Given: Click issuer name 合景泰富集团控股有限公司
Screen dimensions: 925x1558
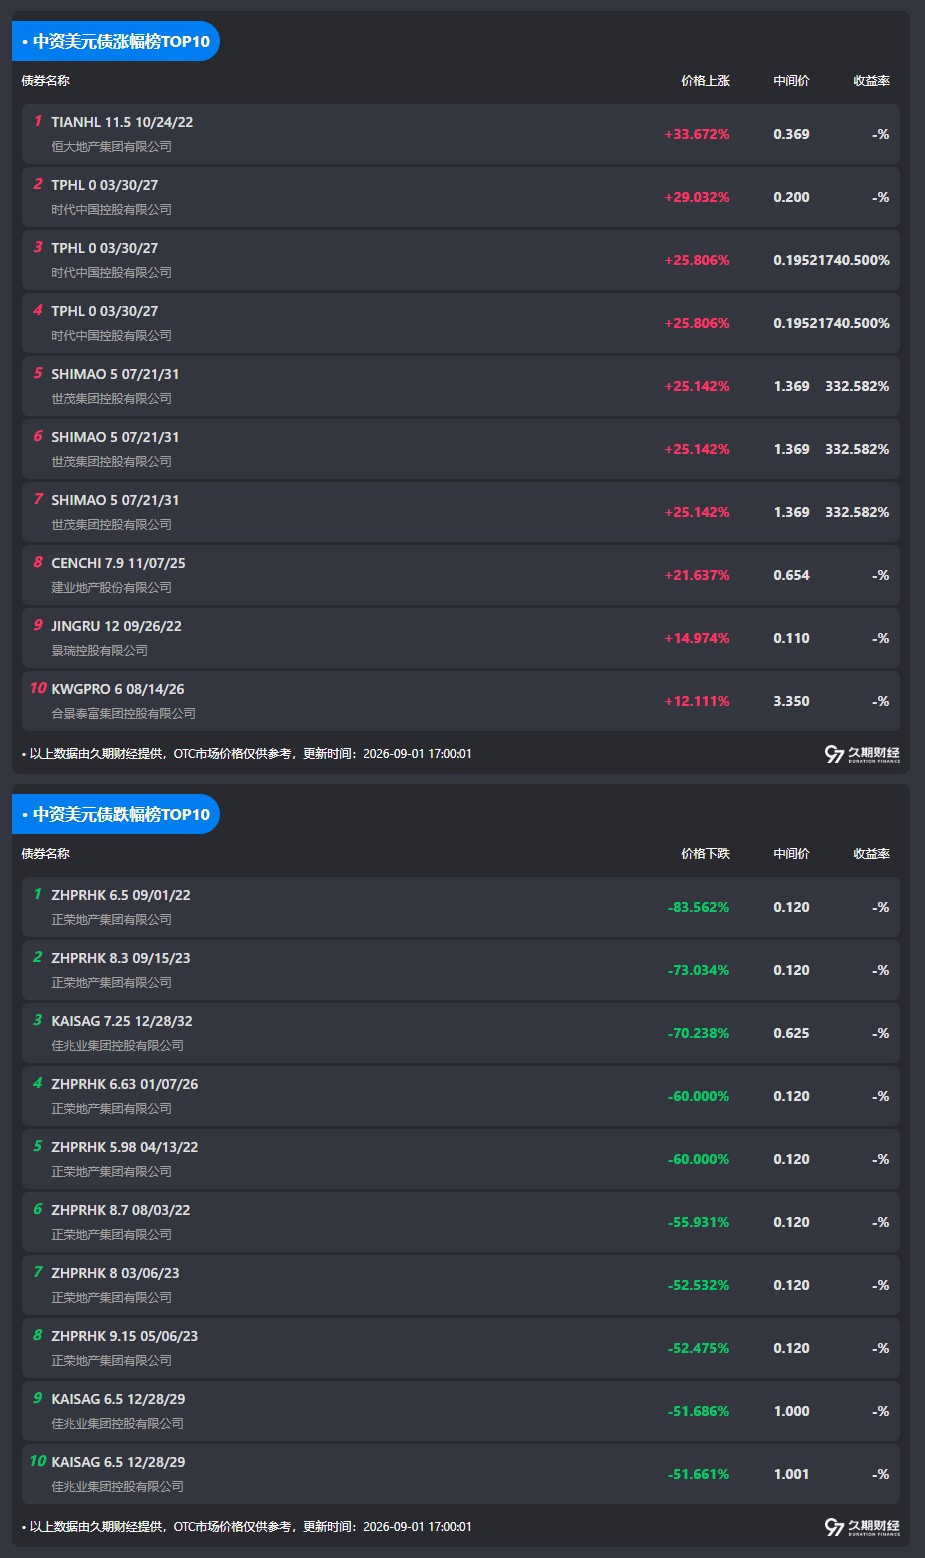Looking at the screenshot, I should click(123, 713).
